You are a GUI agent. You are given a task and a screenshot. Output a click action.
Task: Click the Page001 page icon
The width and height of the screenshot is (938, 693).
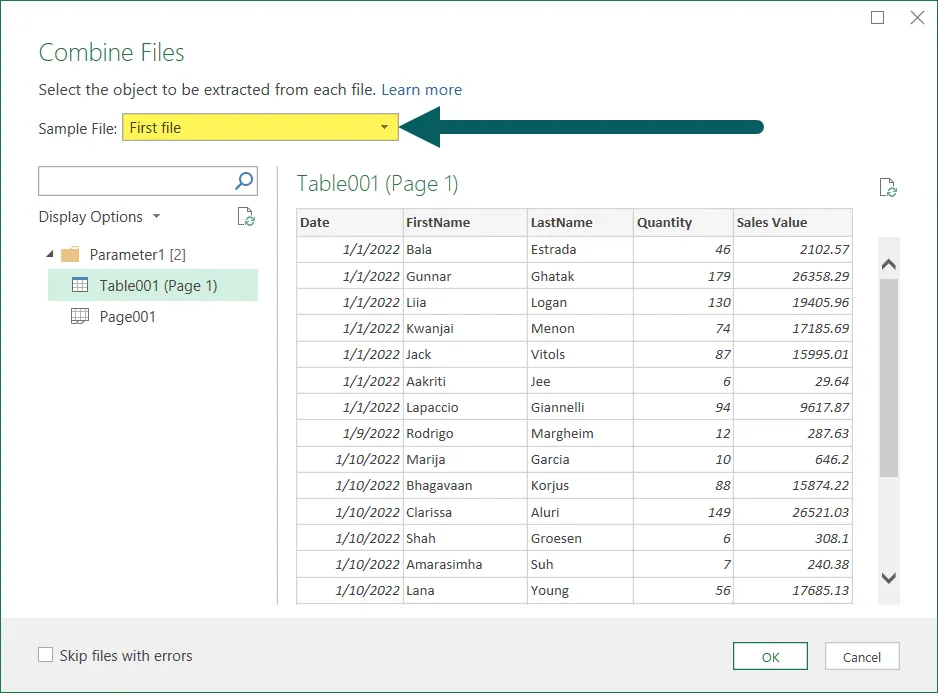[x=80, y=317]
